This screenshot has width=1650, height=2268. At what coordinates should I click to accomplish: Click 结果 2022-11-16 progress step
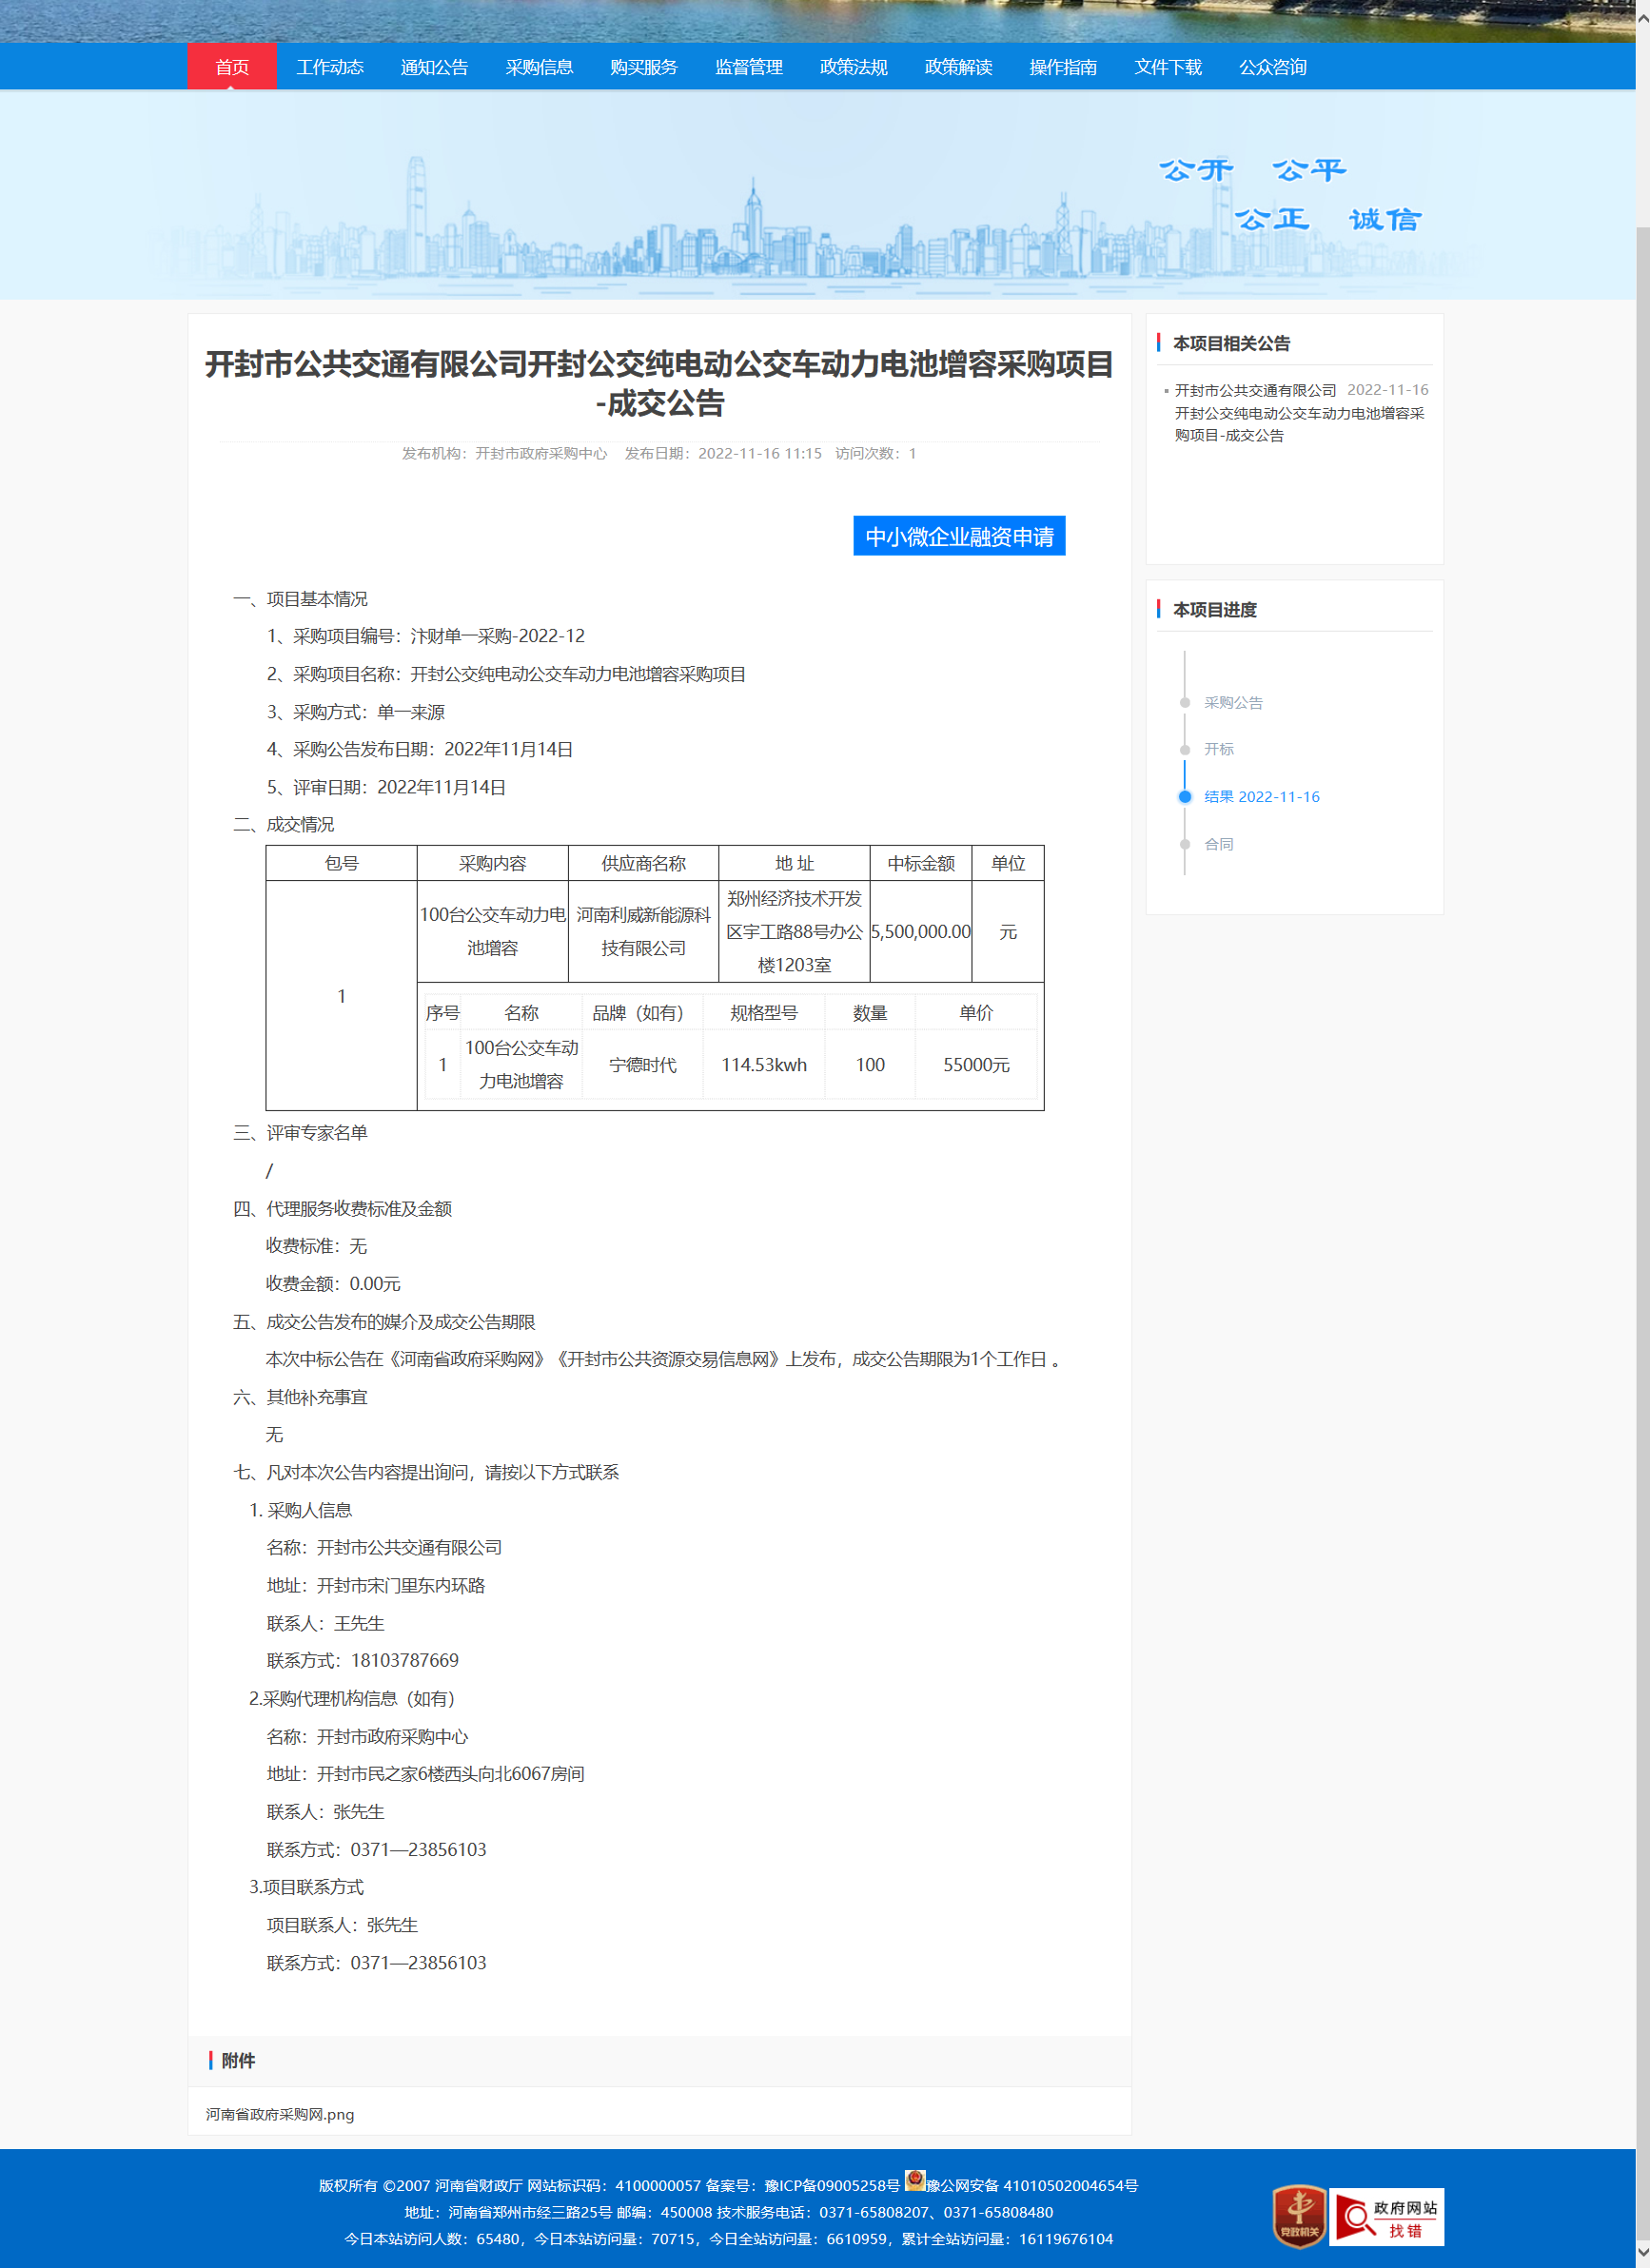point(1262,797)
